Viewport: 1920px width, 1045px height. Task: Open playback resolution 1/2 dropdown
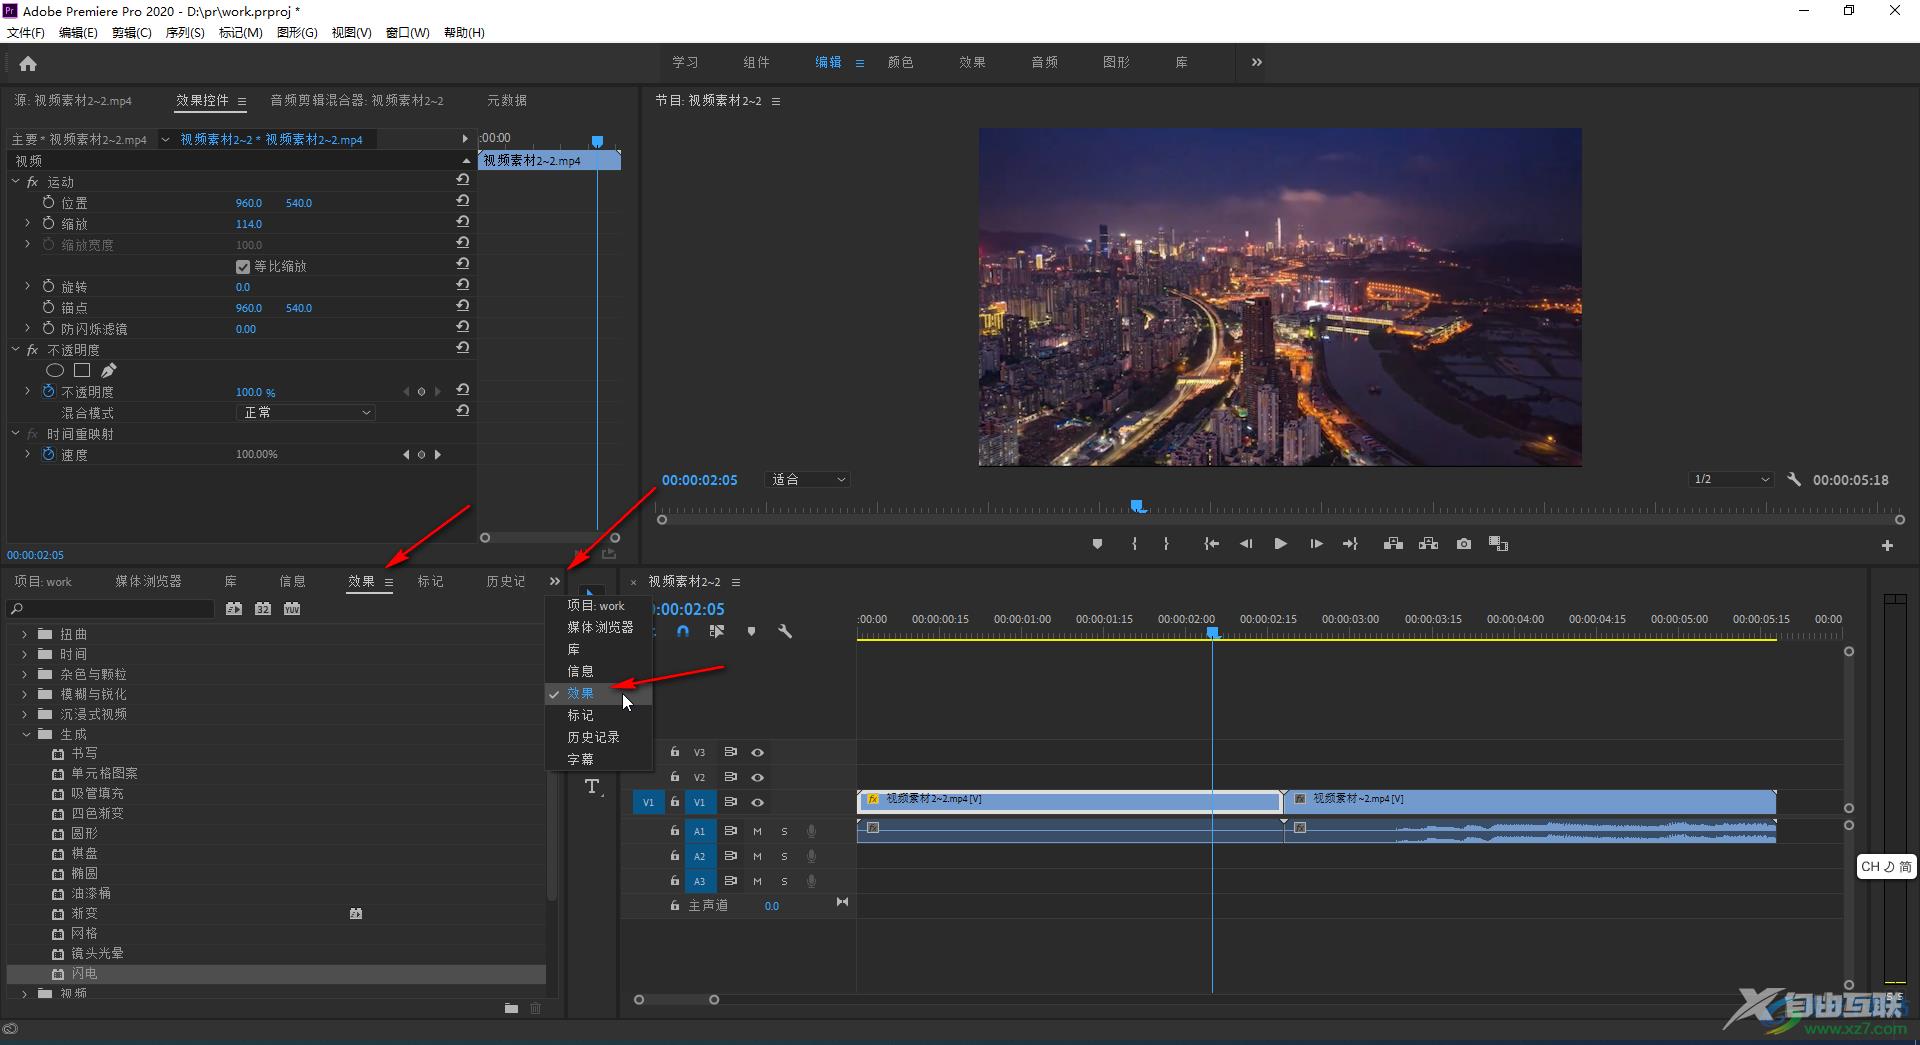point(1731,480)
